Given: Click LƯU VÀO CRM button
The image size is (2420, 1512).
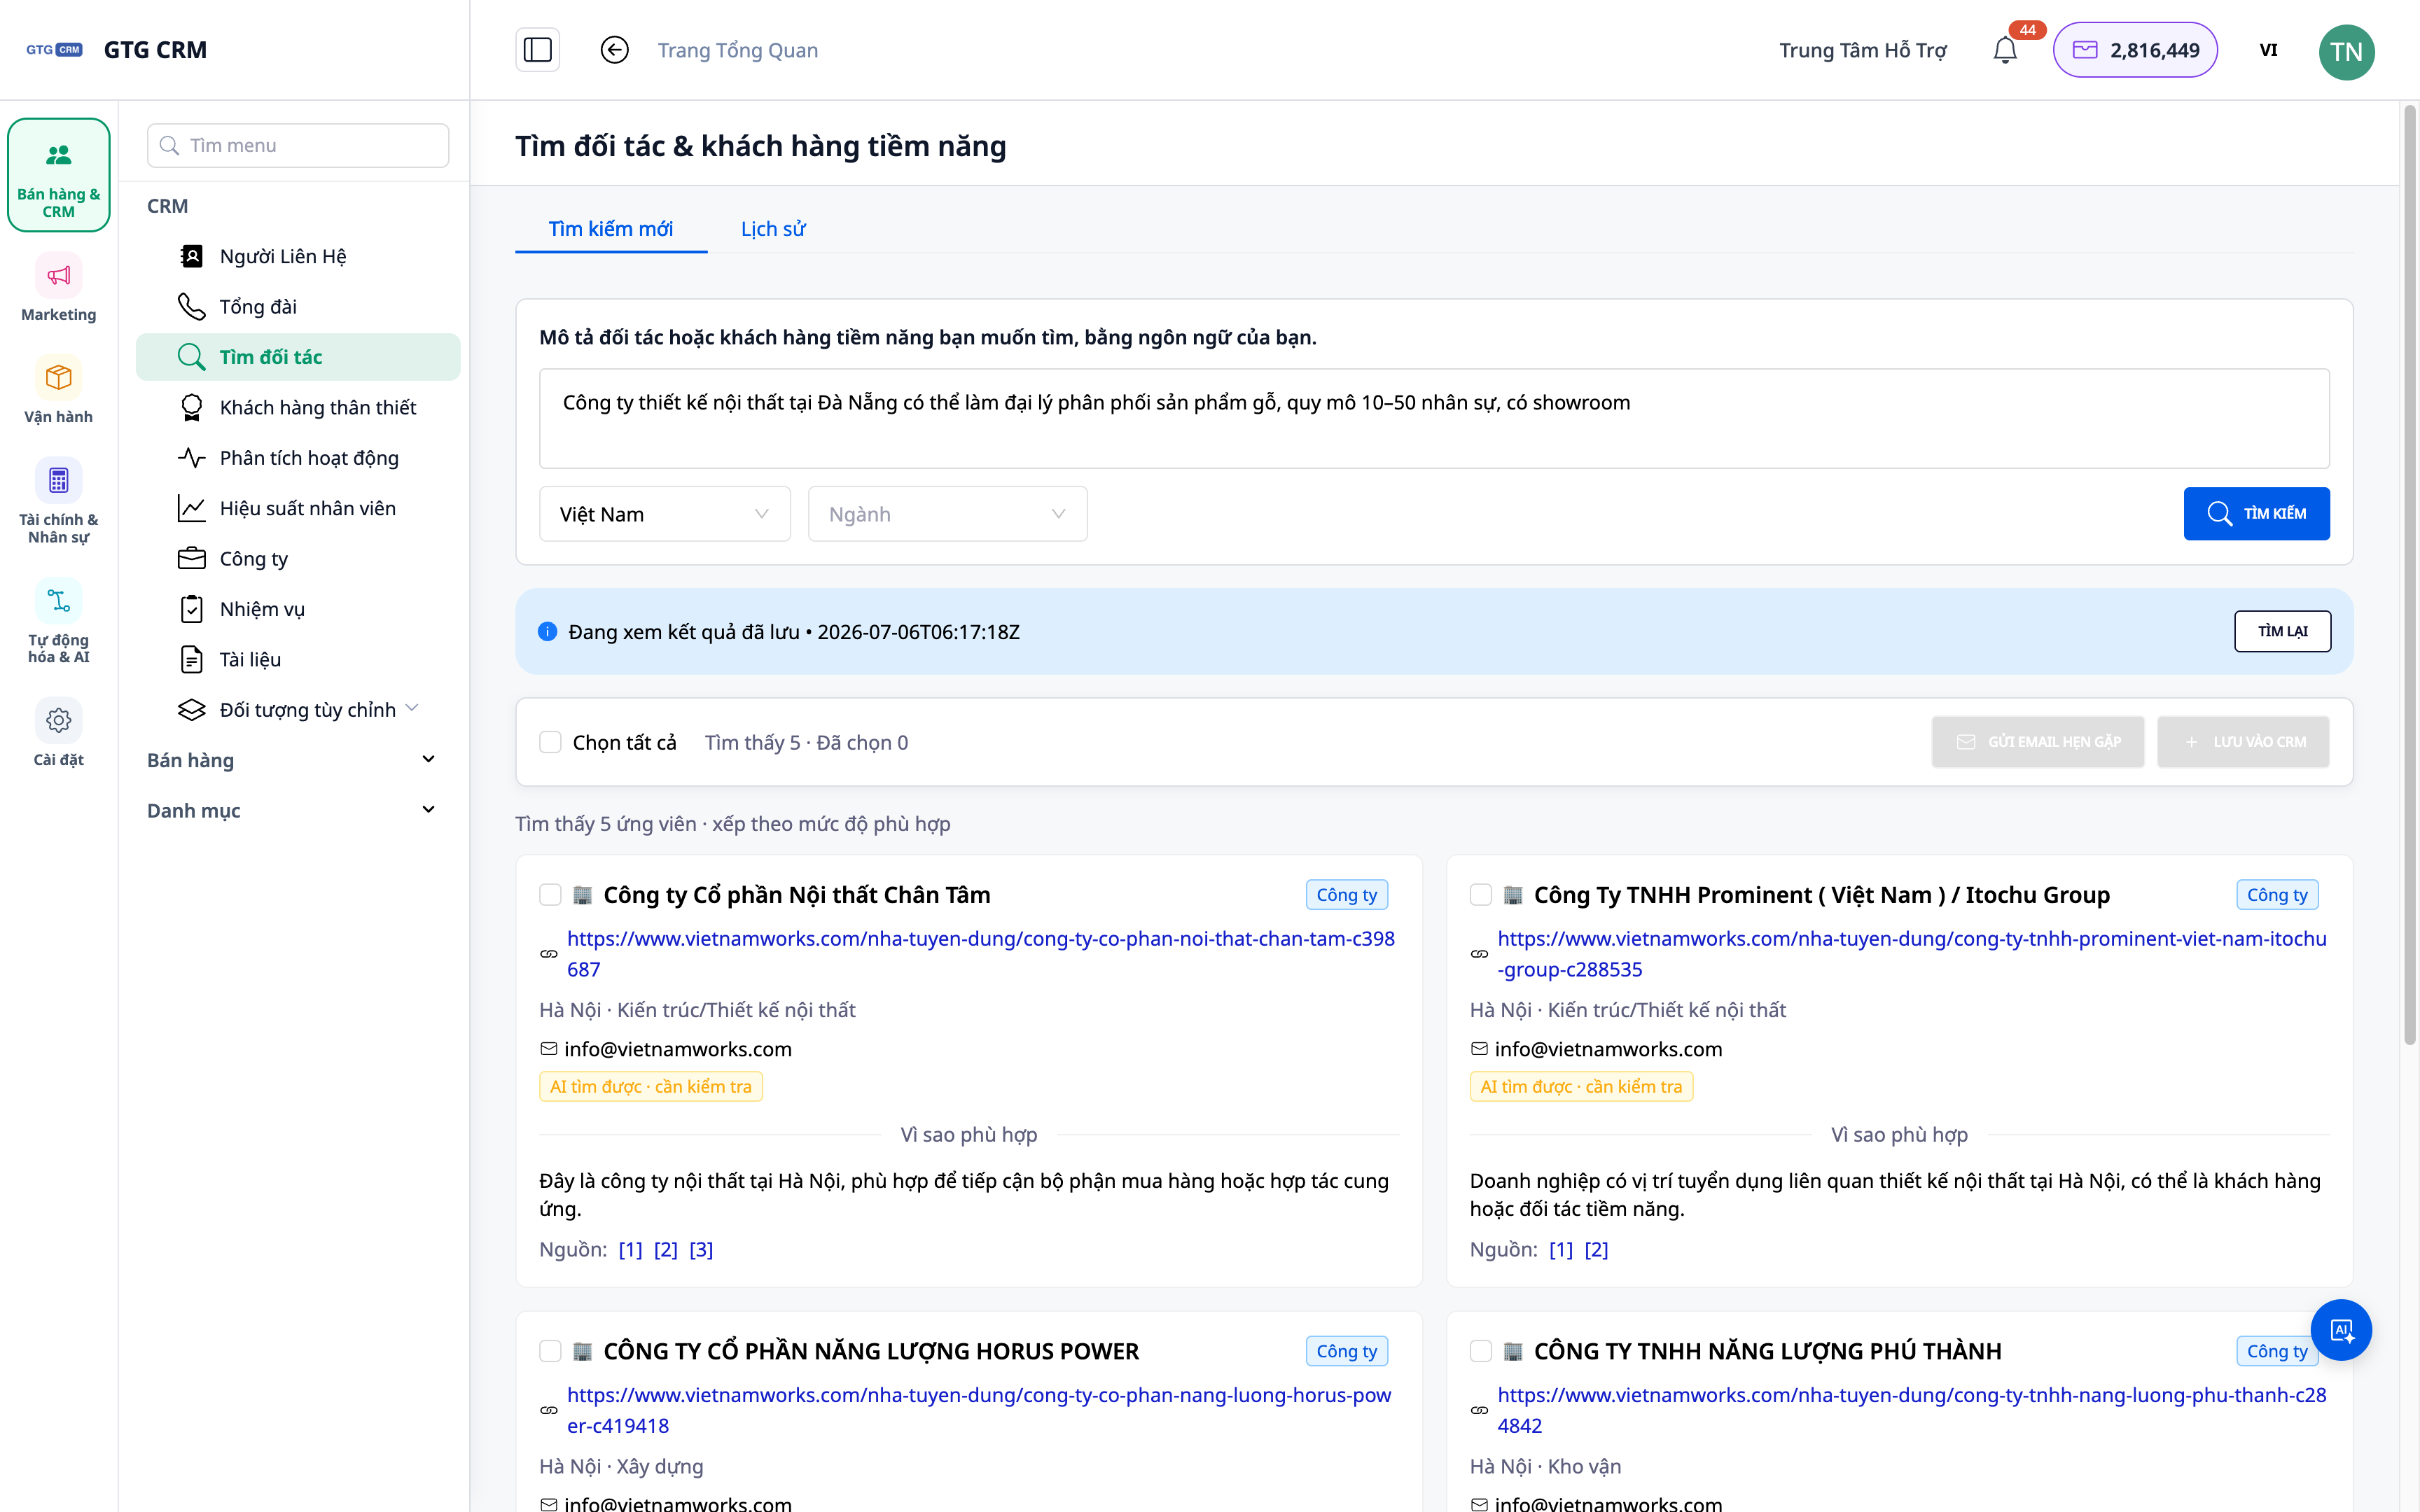Looking at the screenshot, I should pos(2243,742).
